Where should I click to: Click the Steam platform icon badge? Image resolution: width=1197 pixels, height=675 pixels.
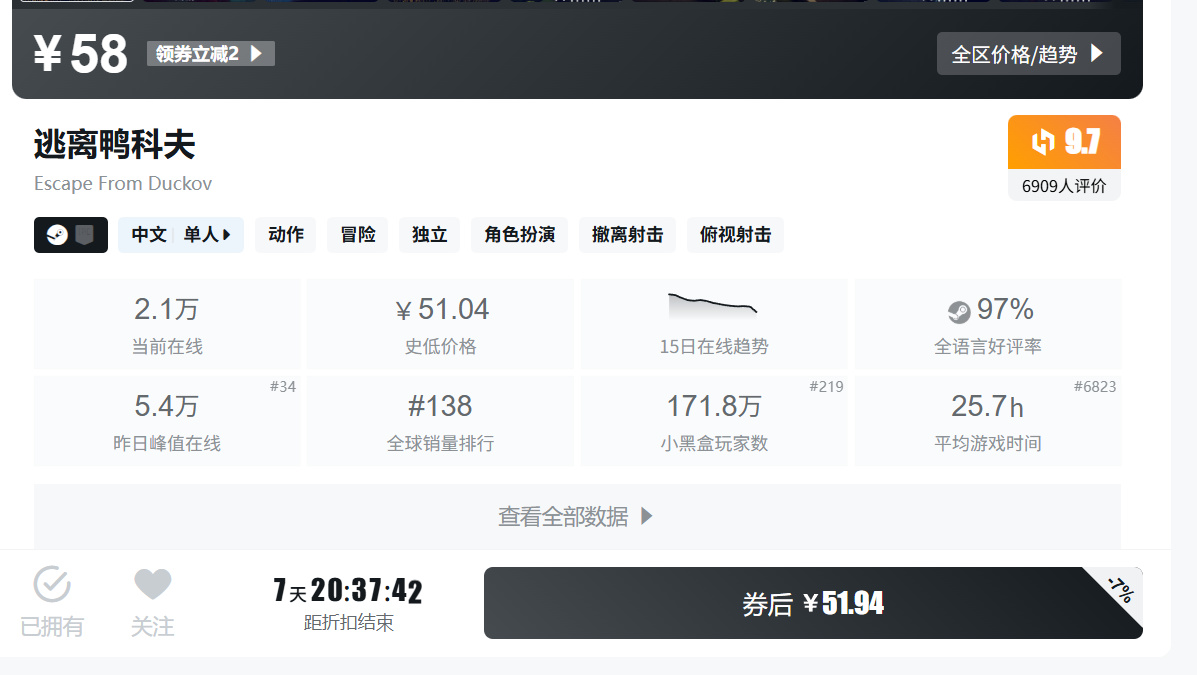(71, 234)
